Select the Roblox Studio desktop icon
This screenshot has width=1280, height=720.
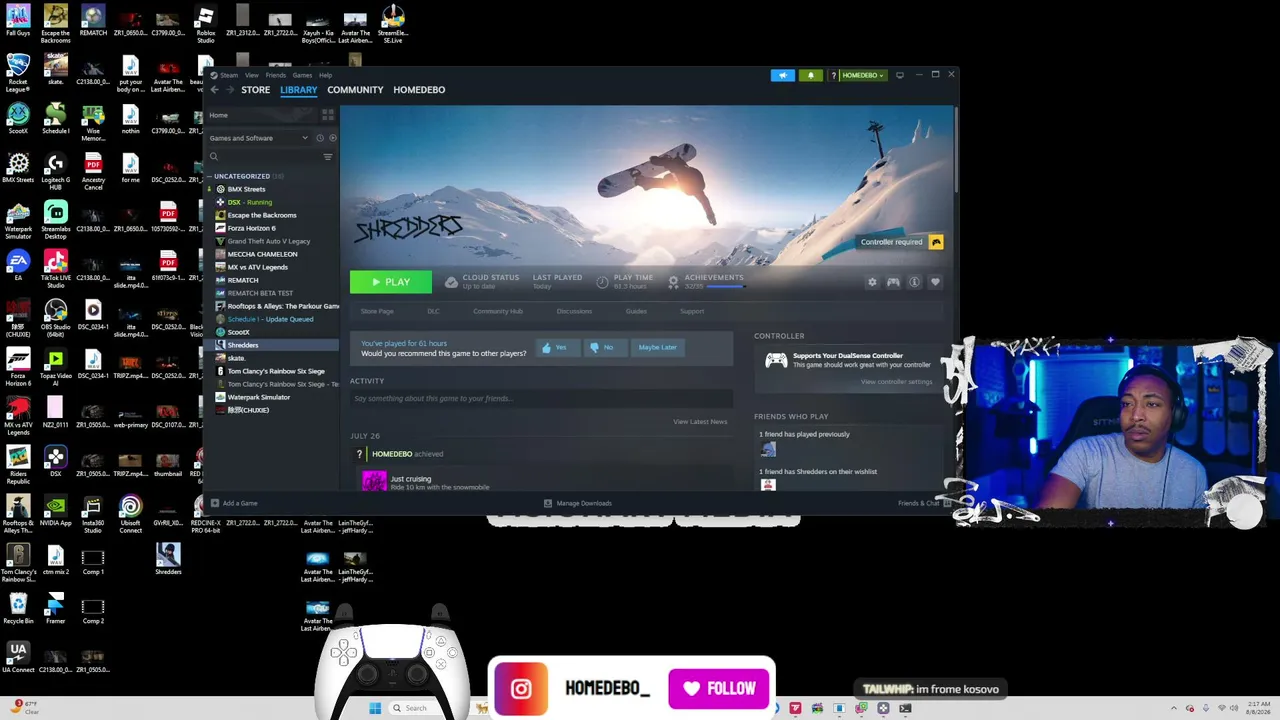tap(205, 25)
